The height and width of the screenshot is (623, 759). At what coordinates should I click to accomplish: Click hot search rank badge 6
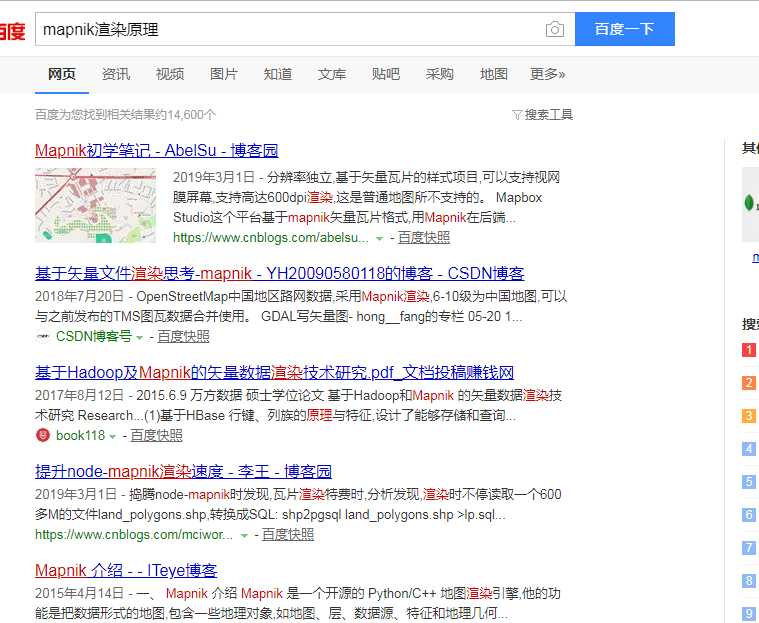(749, 515)
